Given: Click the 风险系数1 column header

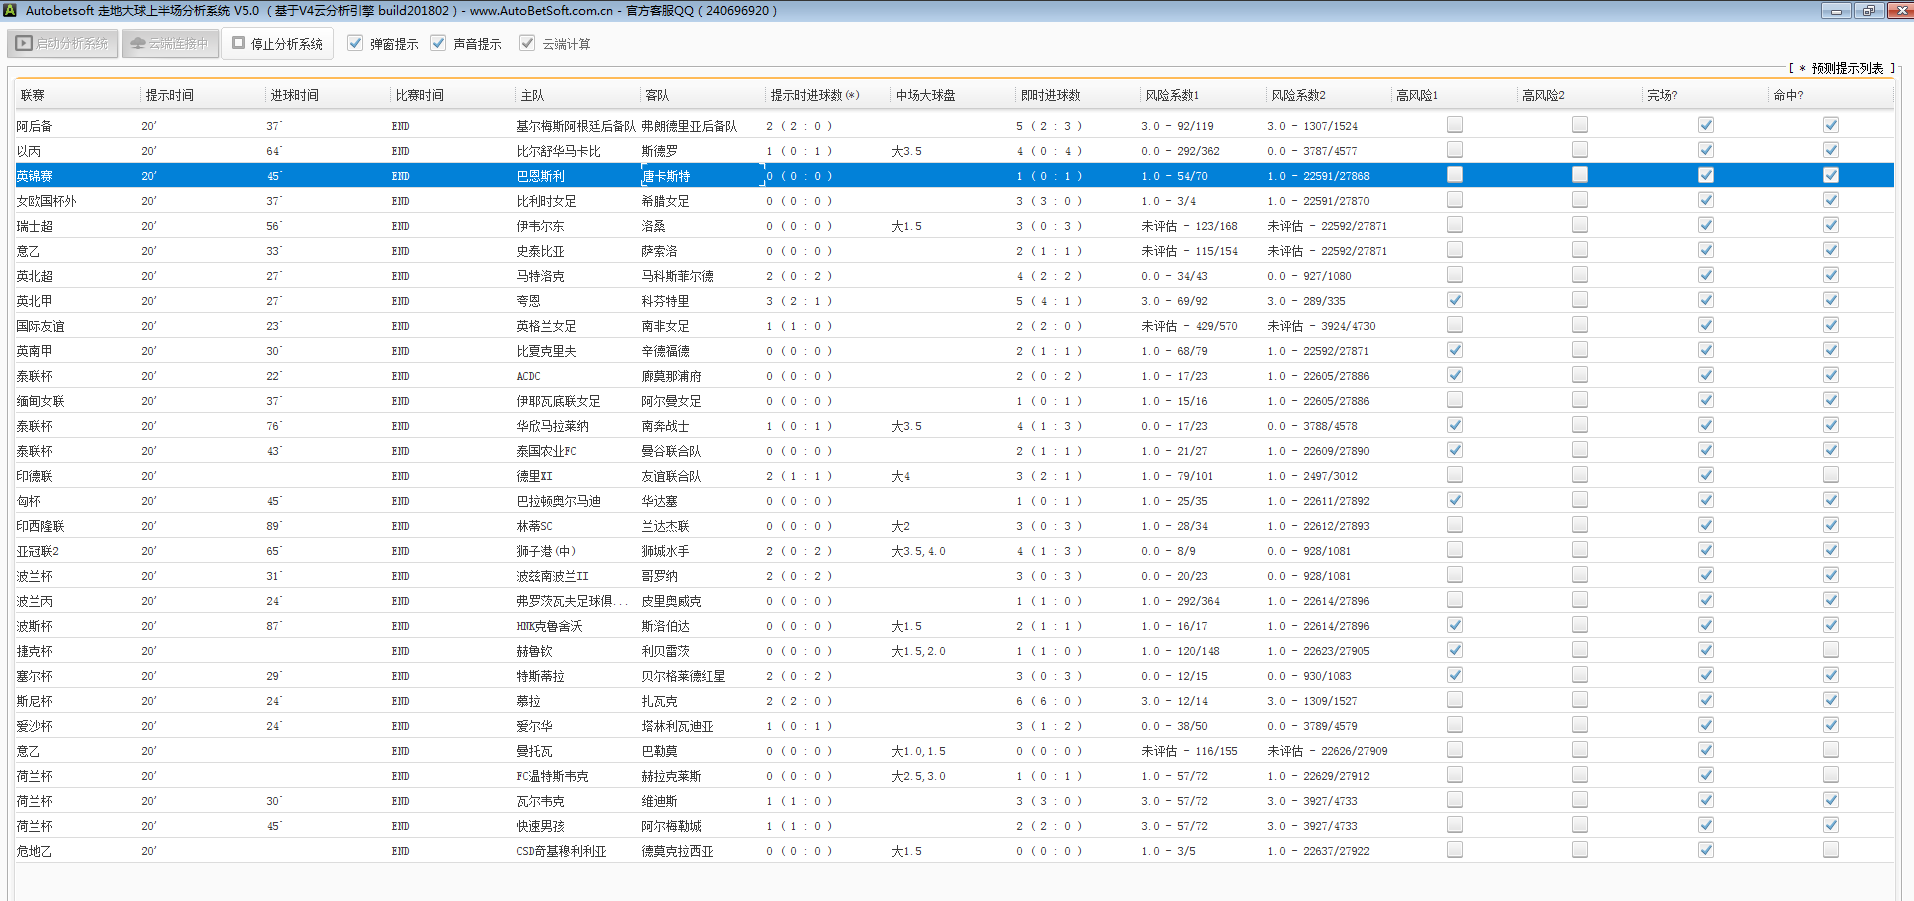Looking at the screenshot, I should (x=1172, y=95).
